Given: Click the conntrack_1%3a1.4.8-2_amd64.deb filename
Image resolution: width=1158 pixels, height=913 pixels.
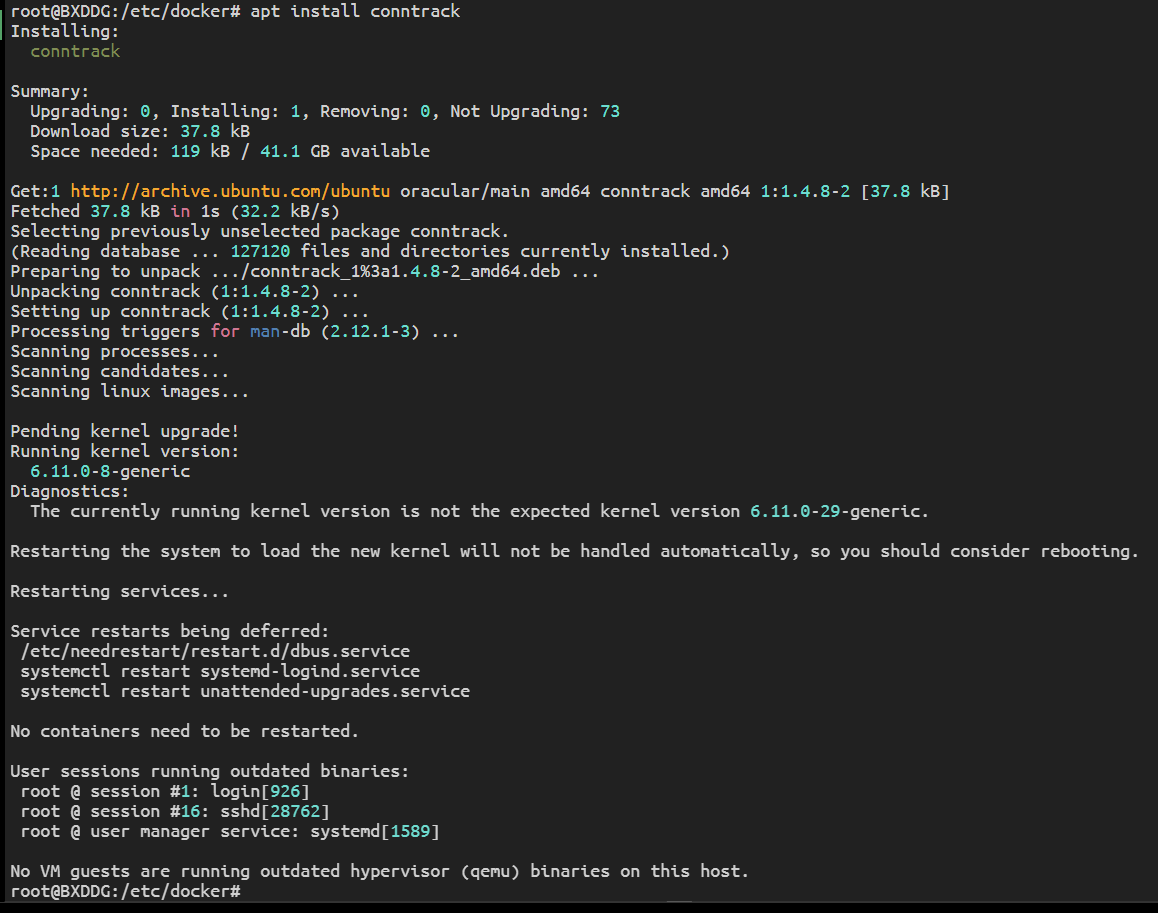Looking at the screenshot, I should pos(405,271).
